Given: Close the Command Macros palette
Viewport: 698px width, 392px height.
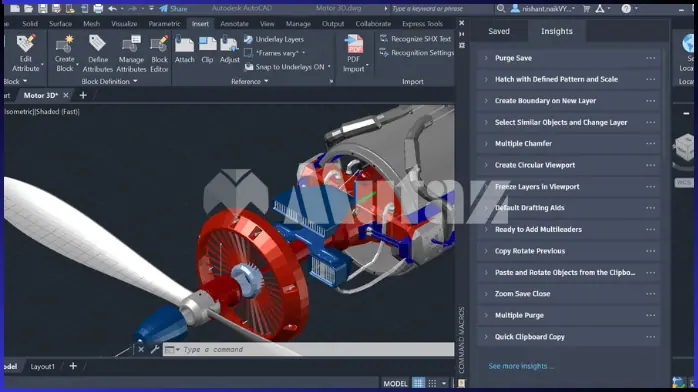Looking at the screenshot, I should point(462,23).
